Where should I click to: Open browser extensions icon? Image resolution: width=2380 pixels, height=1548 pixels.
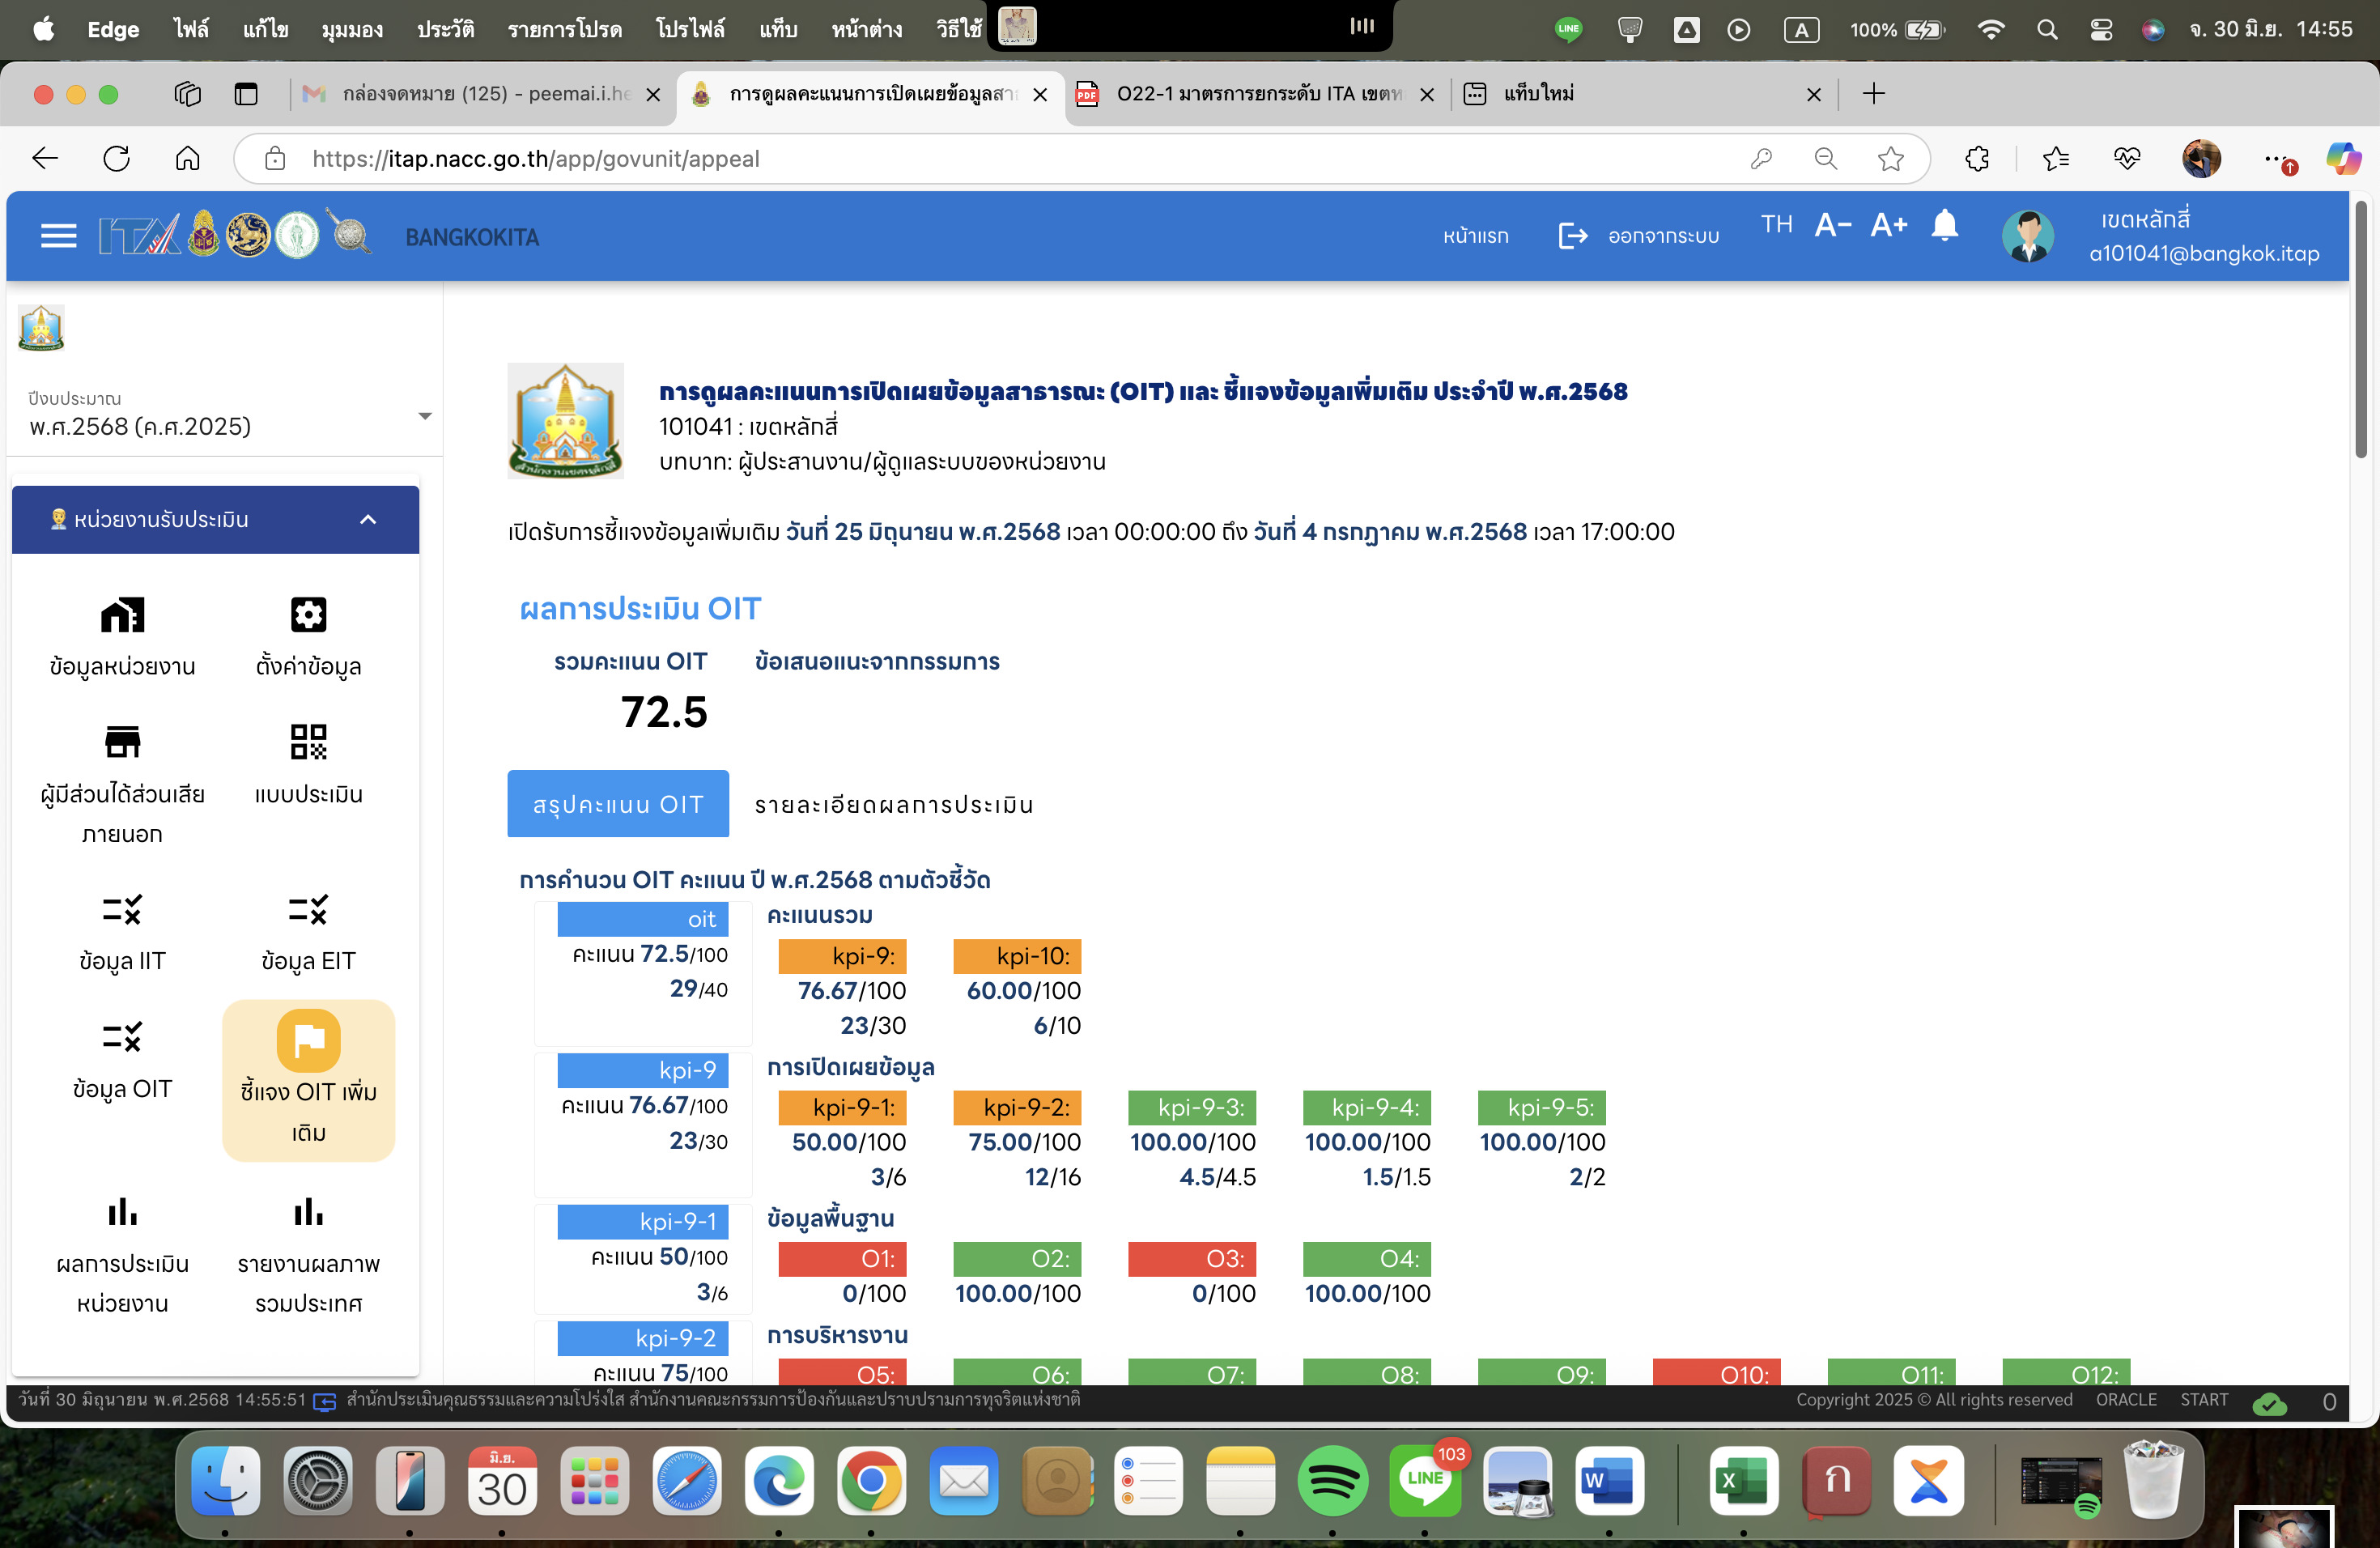click(x=1976, y=158)
